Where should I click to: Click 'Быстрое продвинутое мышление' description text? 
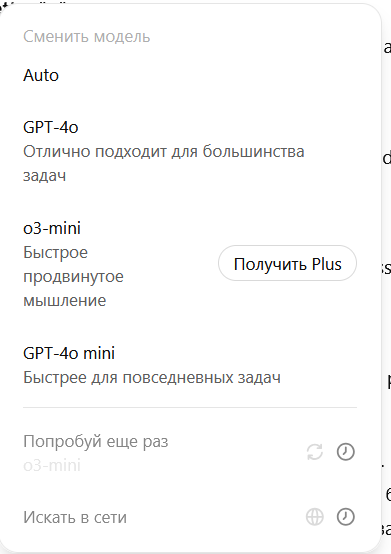click(73, 276)
